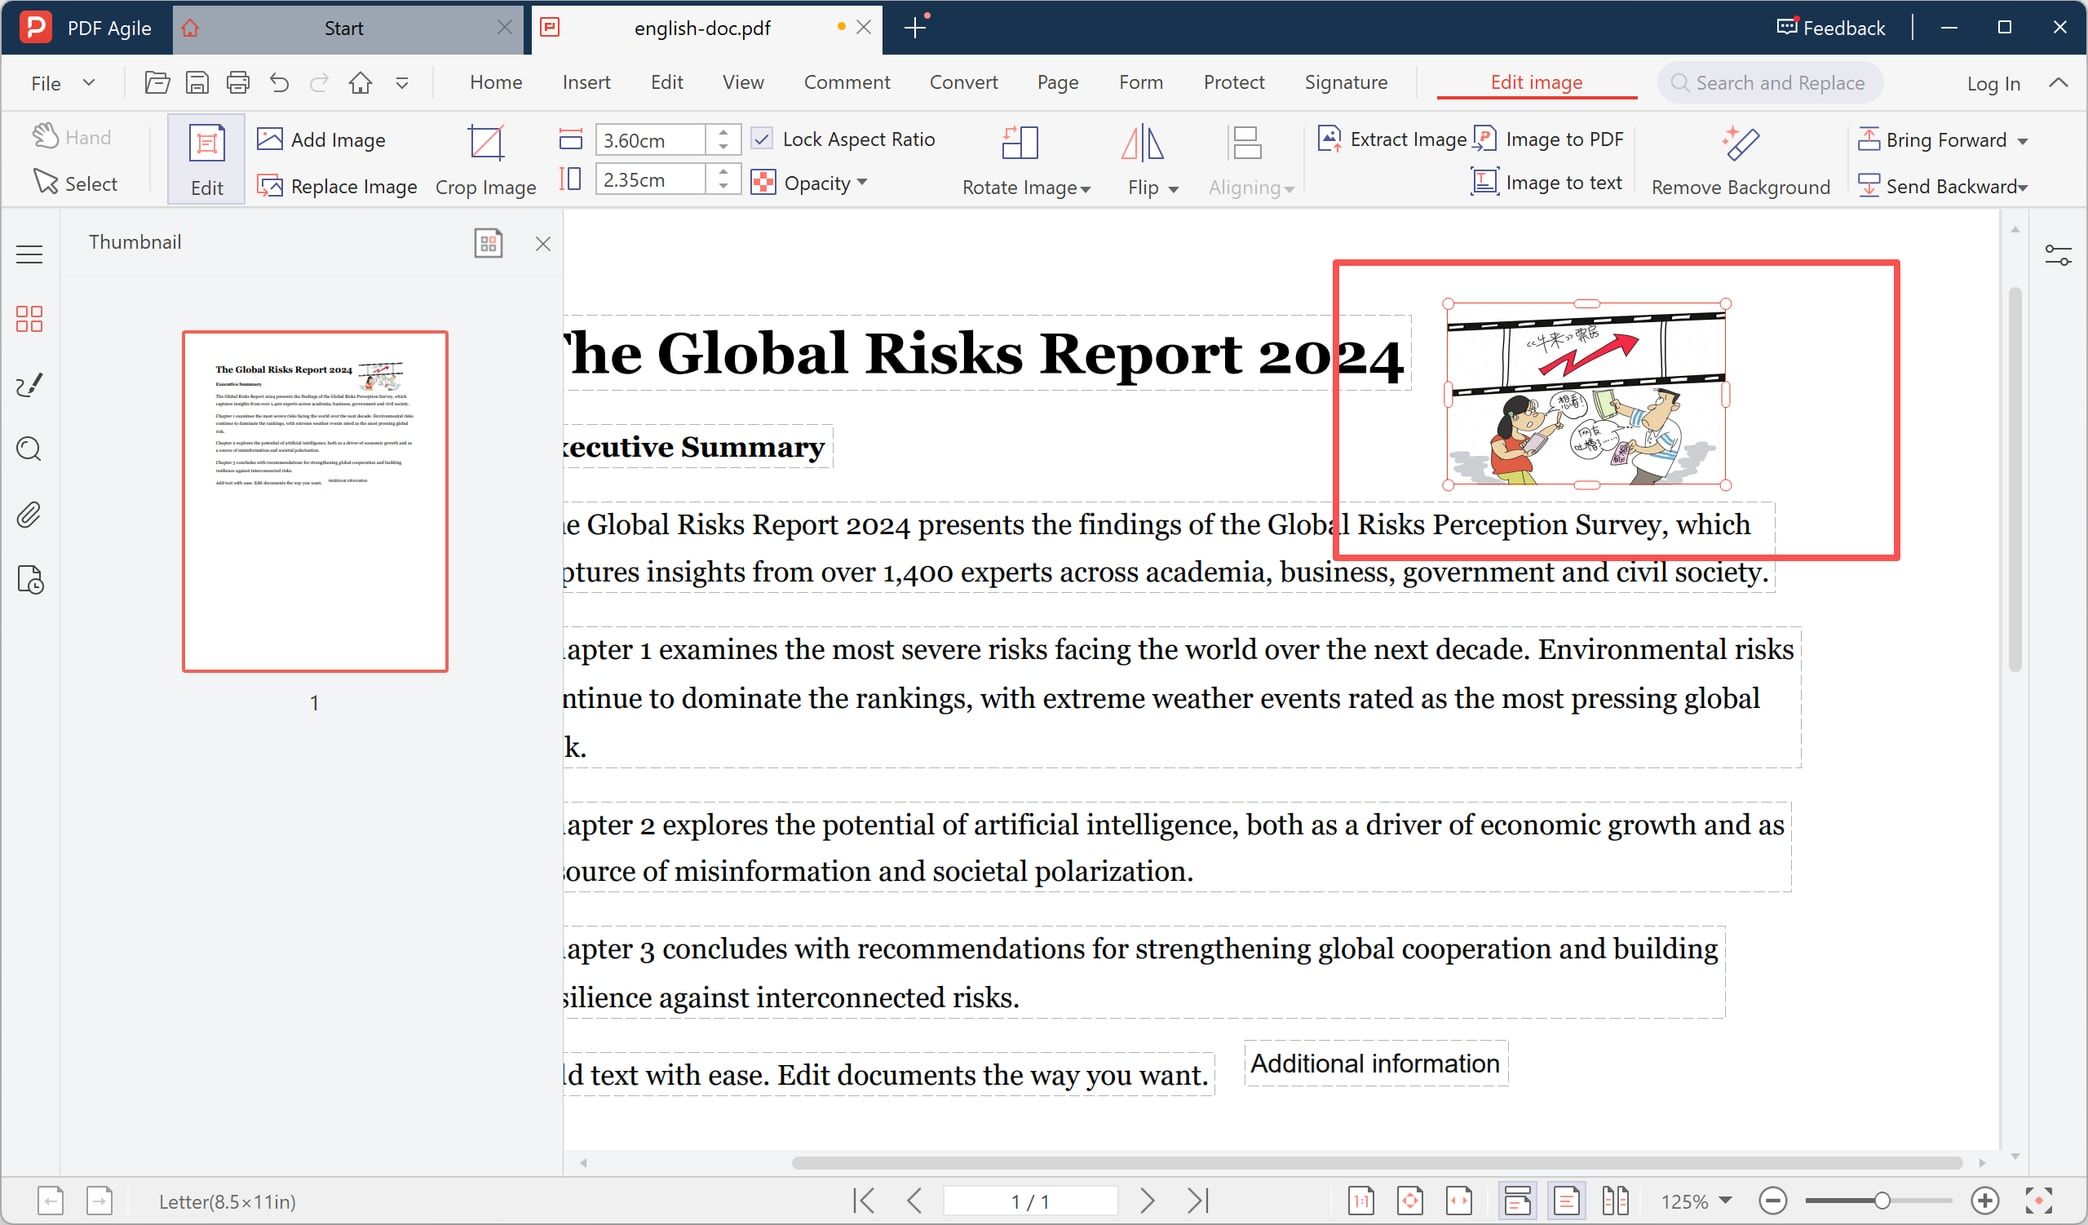The width and height of the screenshot is (2088, 1225).
Task: Click the Save disk icon
Action: pos(198,83)
